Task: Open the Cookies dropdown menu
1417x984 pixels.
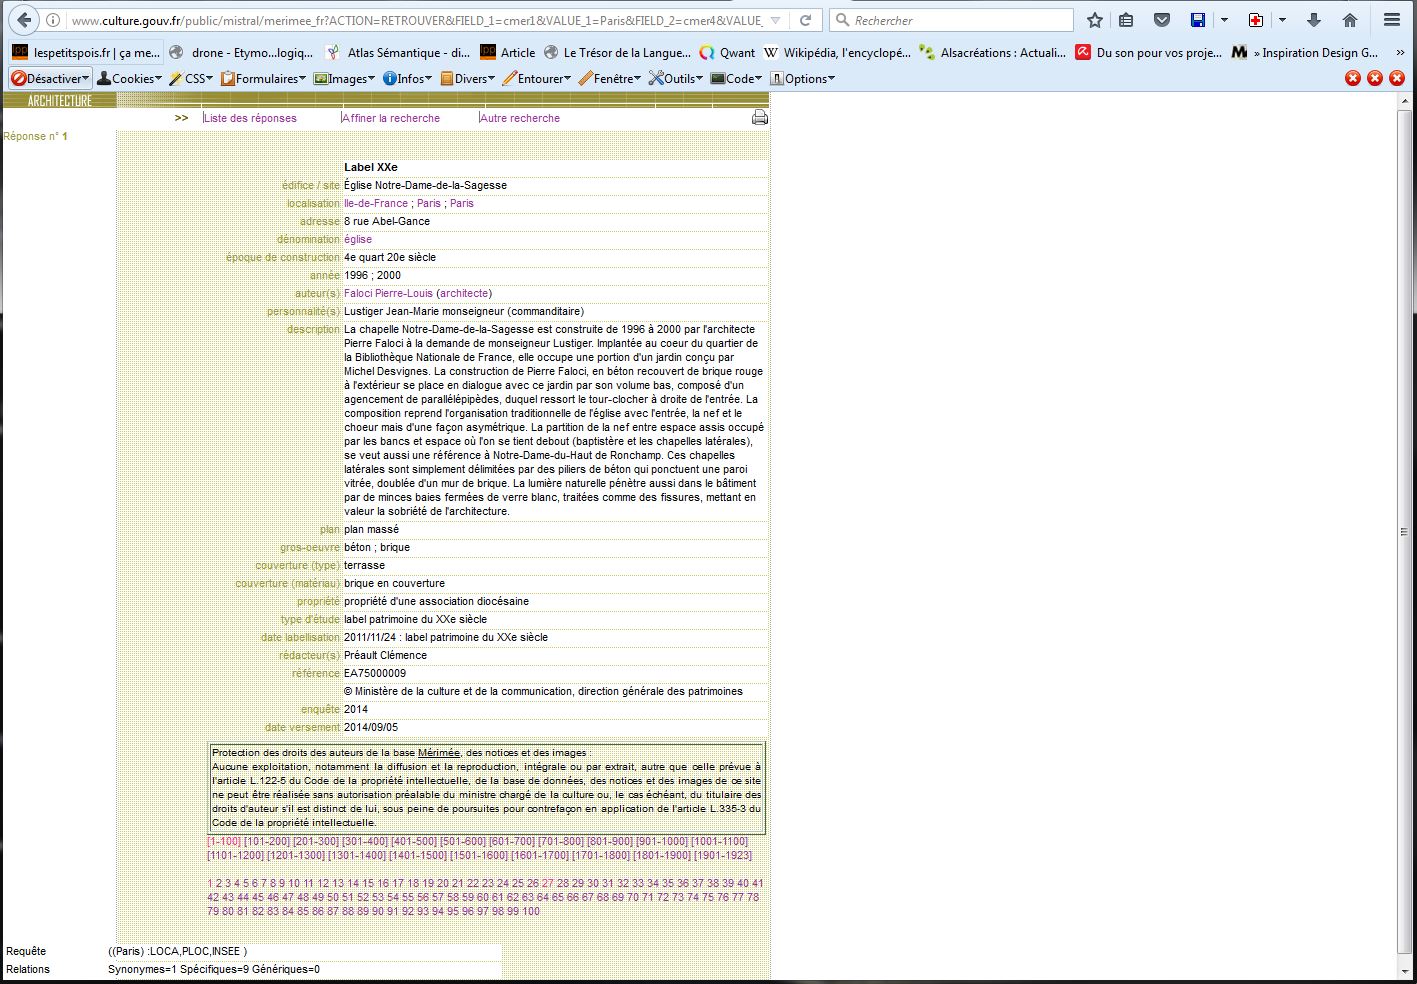Action: (130, 78)
